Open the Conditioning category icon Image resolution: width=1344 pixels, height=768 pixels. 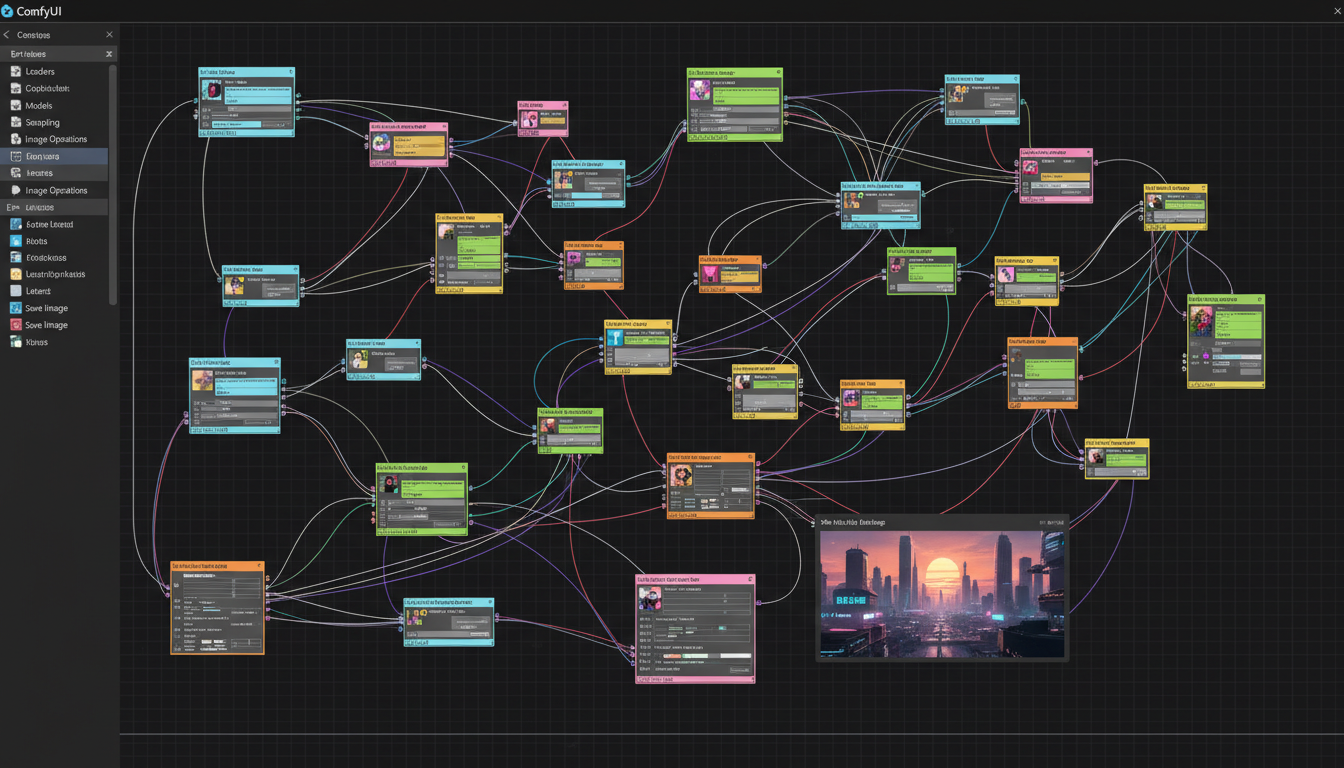15,88
